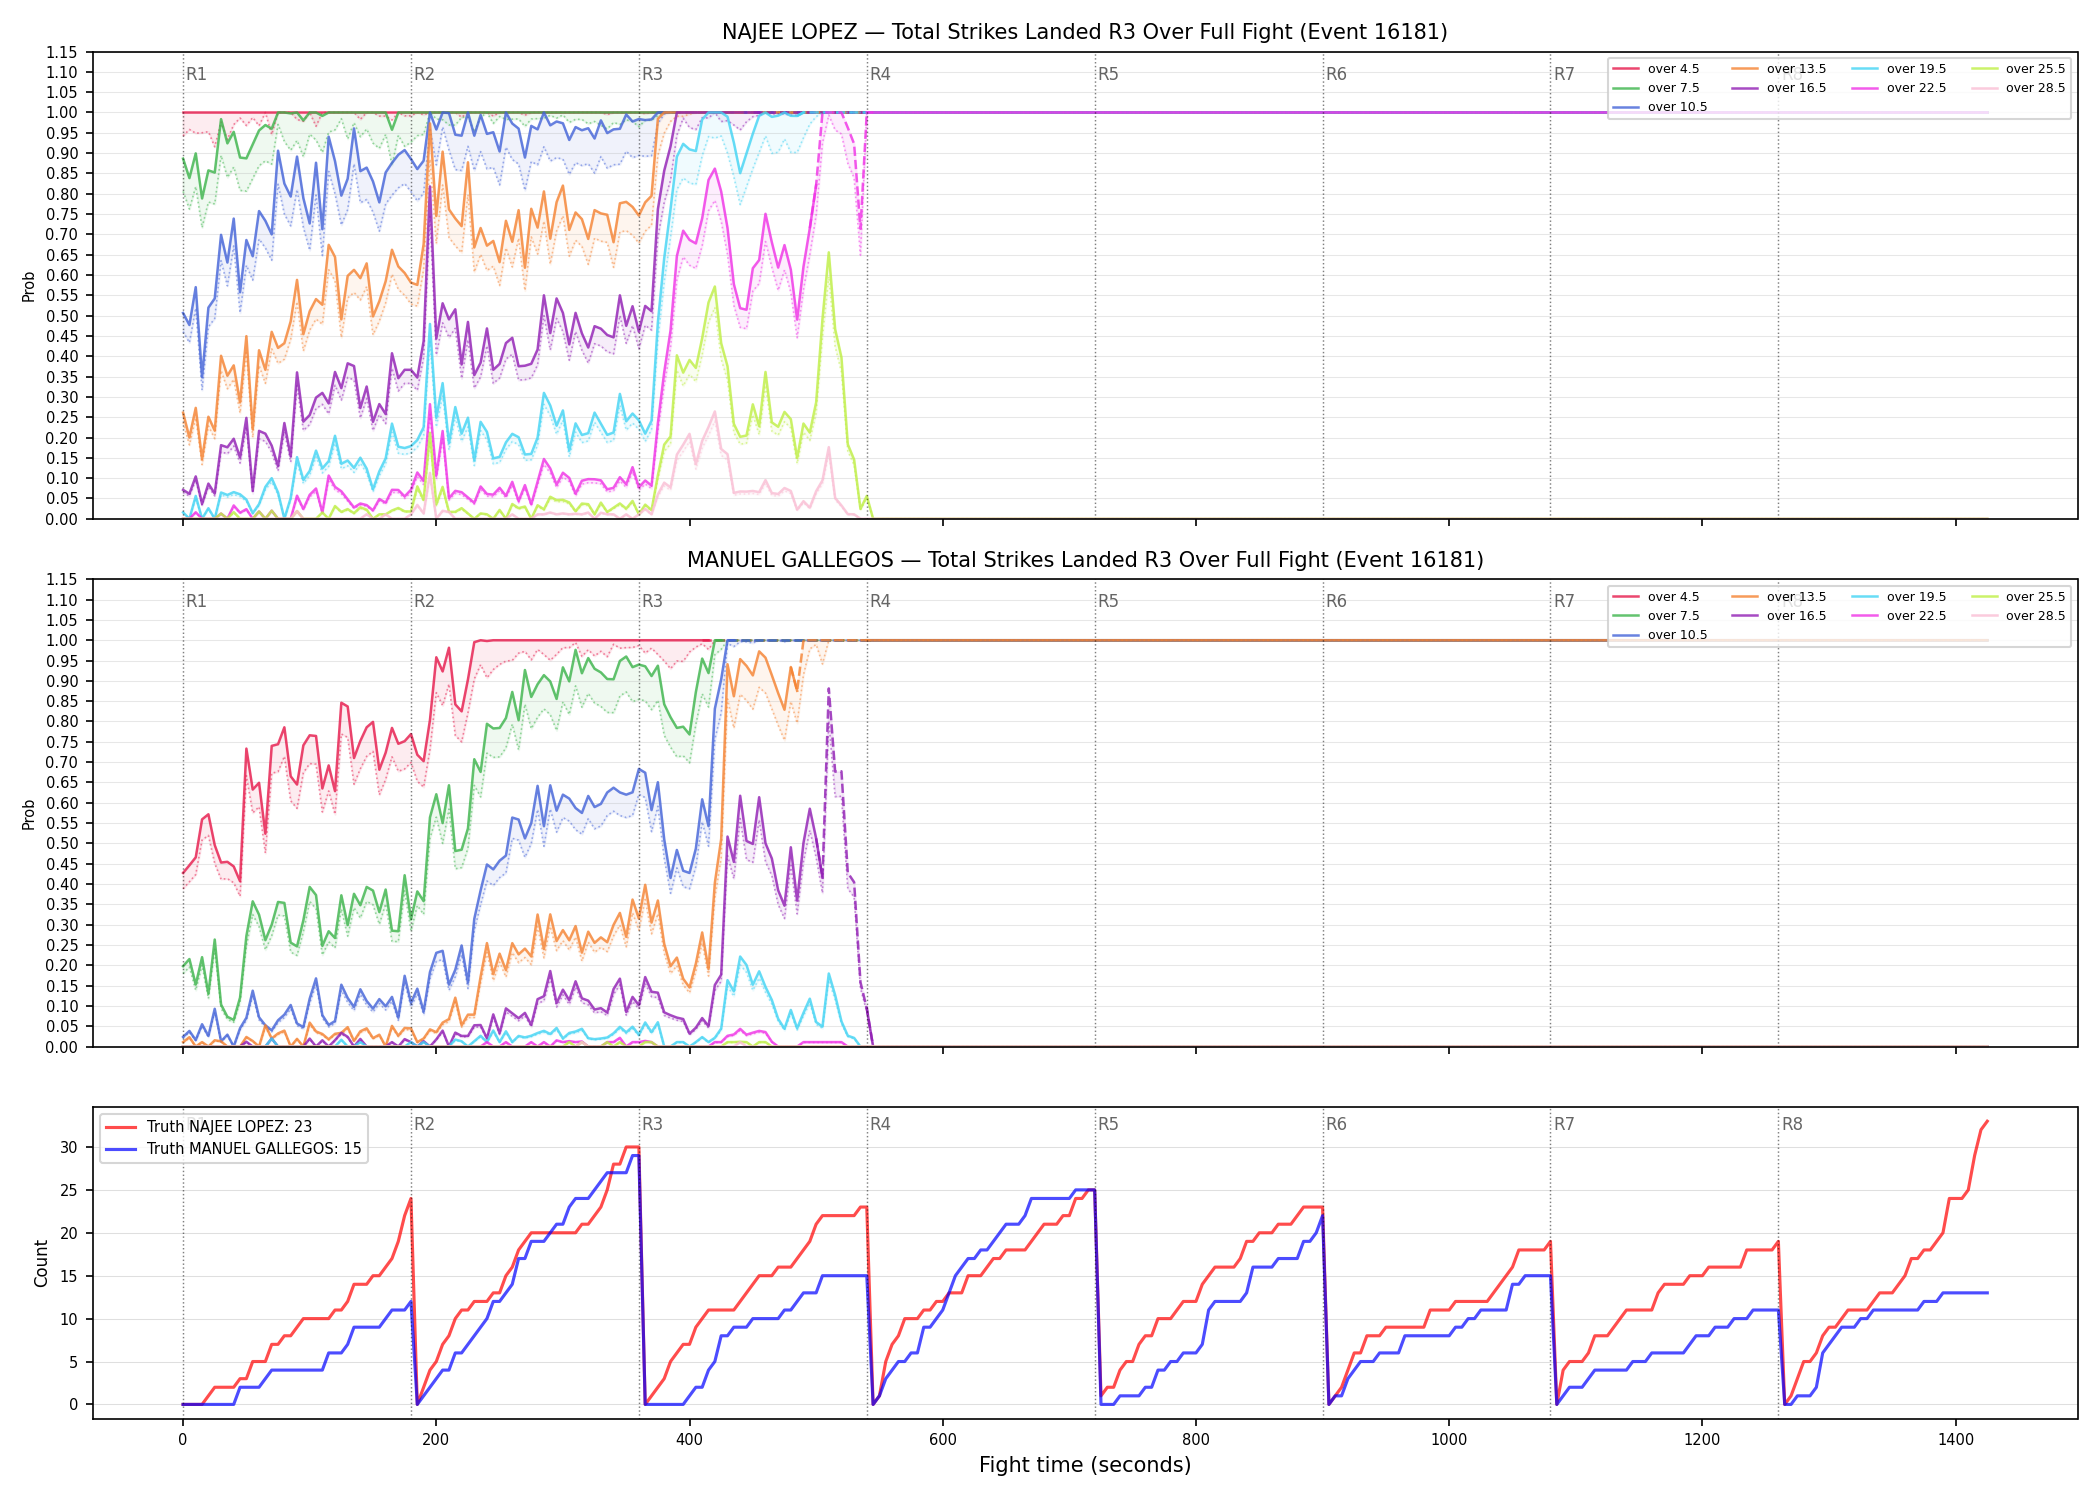Click the 1.15 tick on the Lopez Prob axis
The width and height of the screenshot is (2100, 1500).
pos(61,52)
